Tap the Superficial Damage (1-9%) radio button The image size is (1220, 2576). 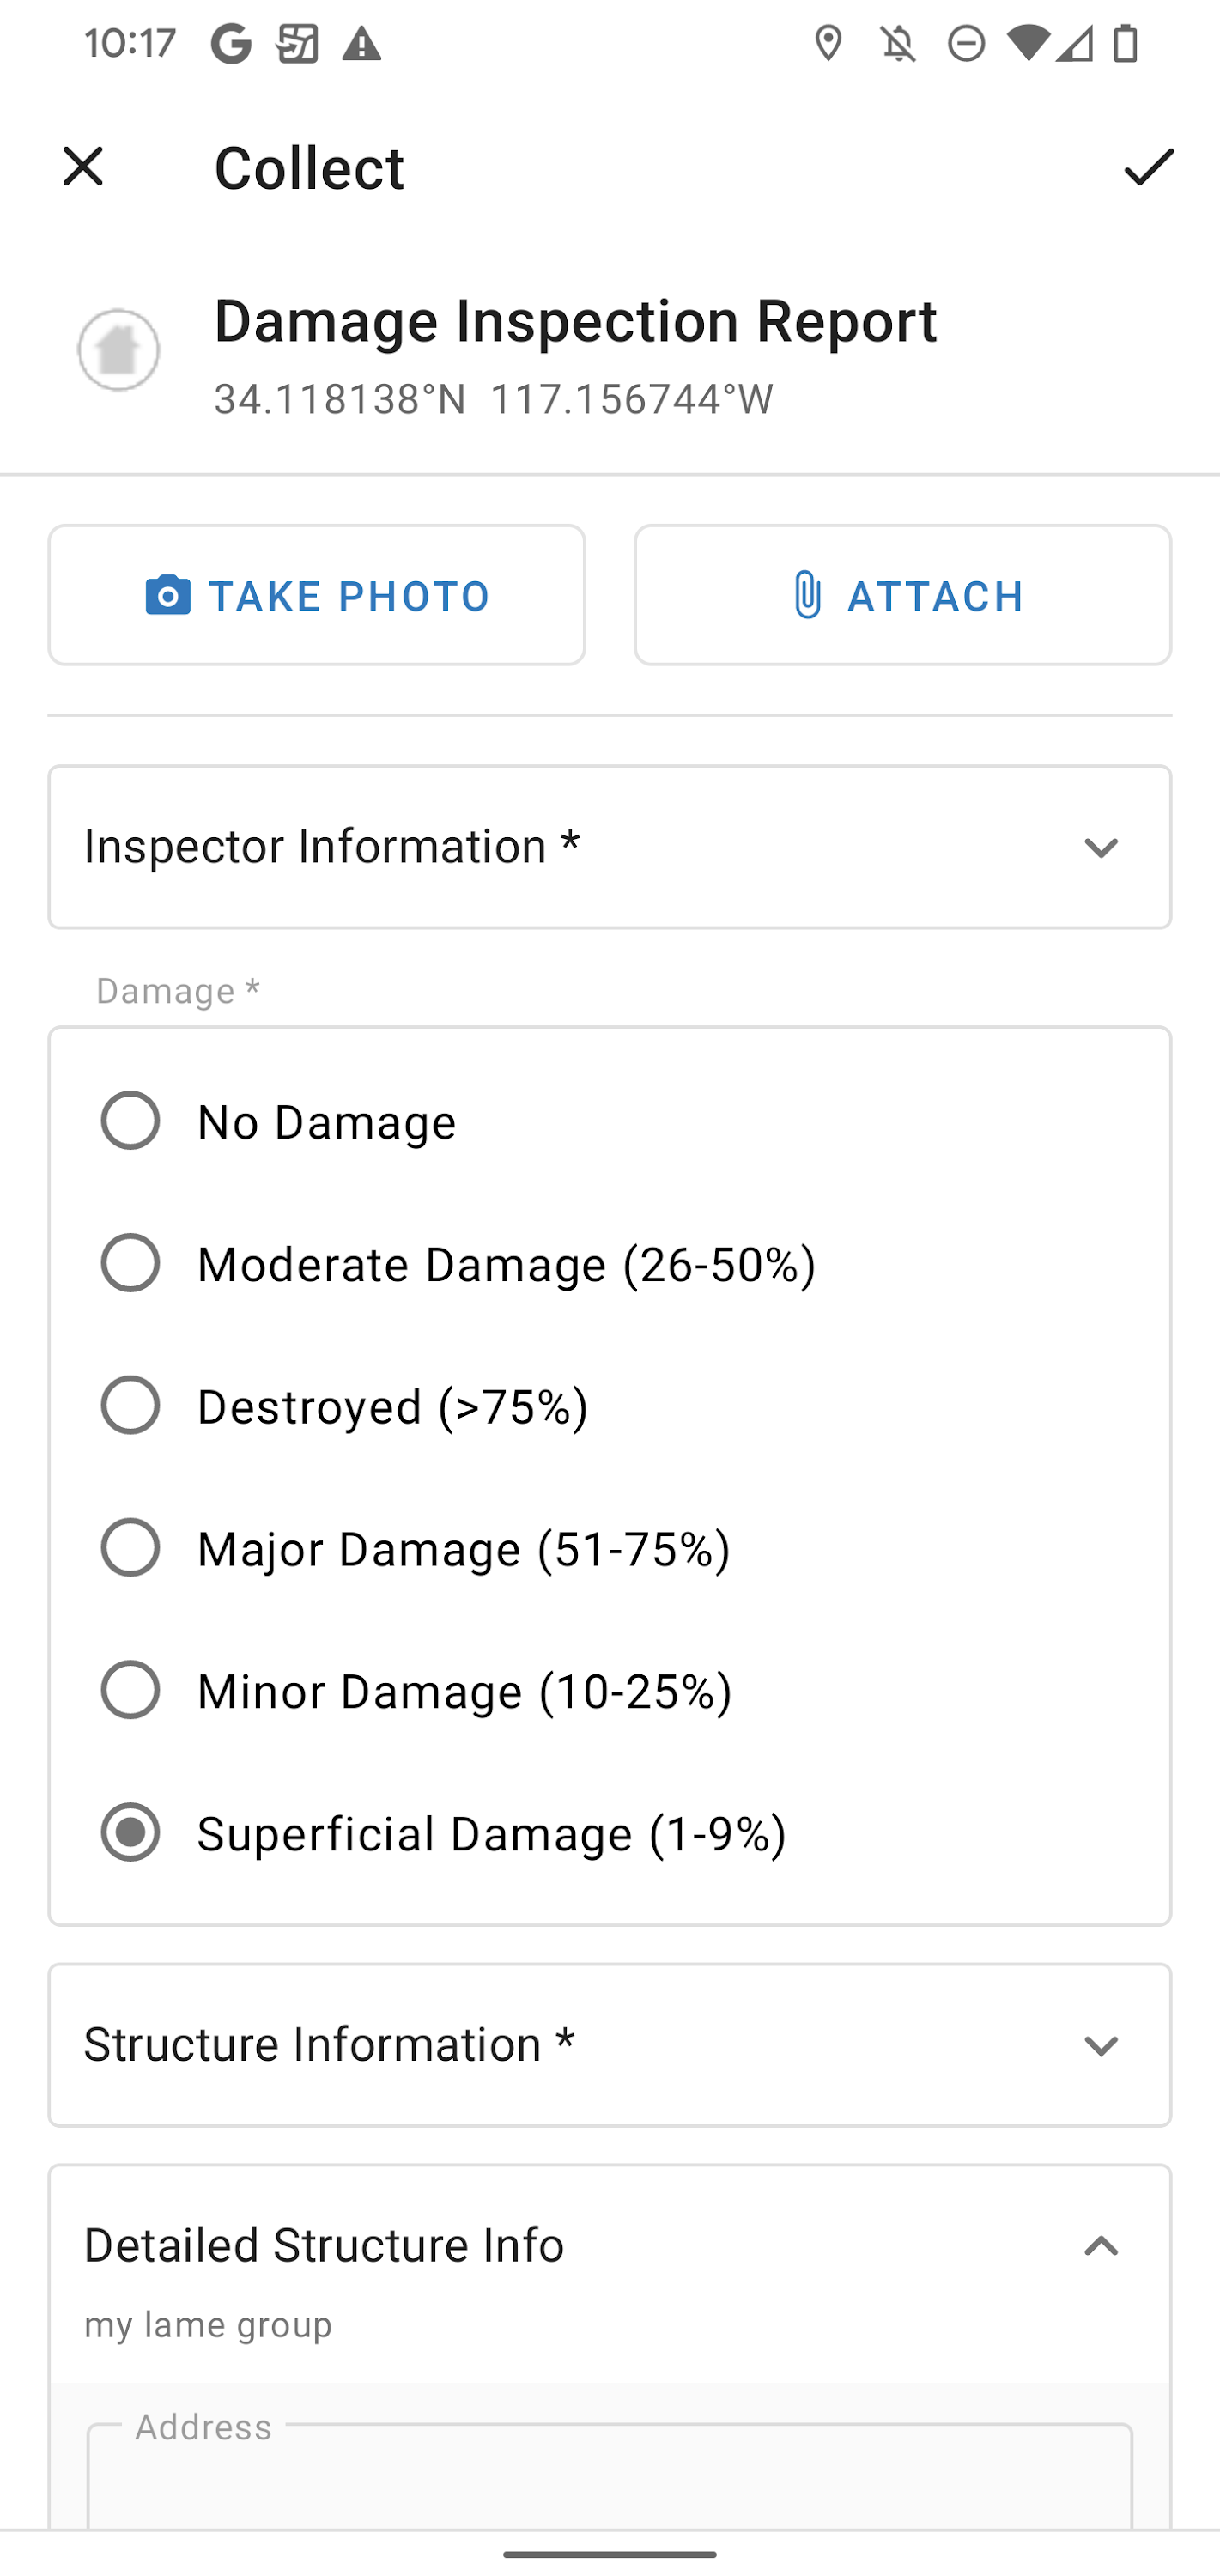(x=131, y=1832)
